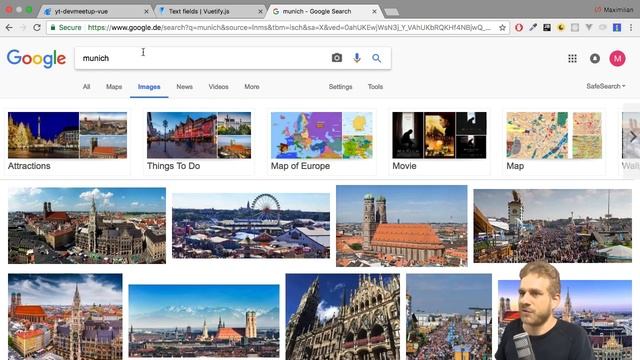640x360 pixels.
Task: Open search Settings menu
Action: 340,87
